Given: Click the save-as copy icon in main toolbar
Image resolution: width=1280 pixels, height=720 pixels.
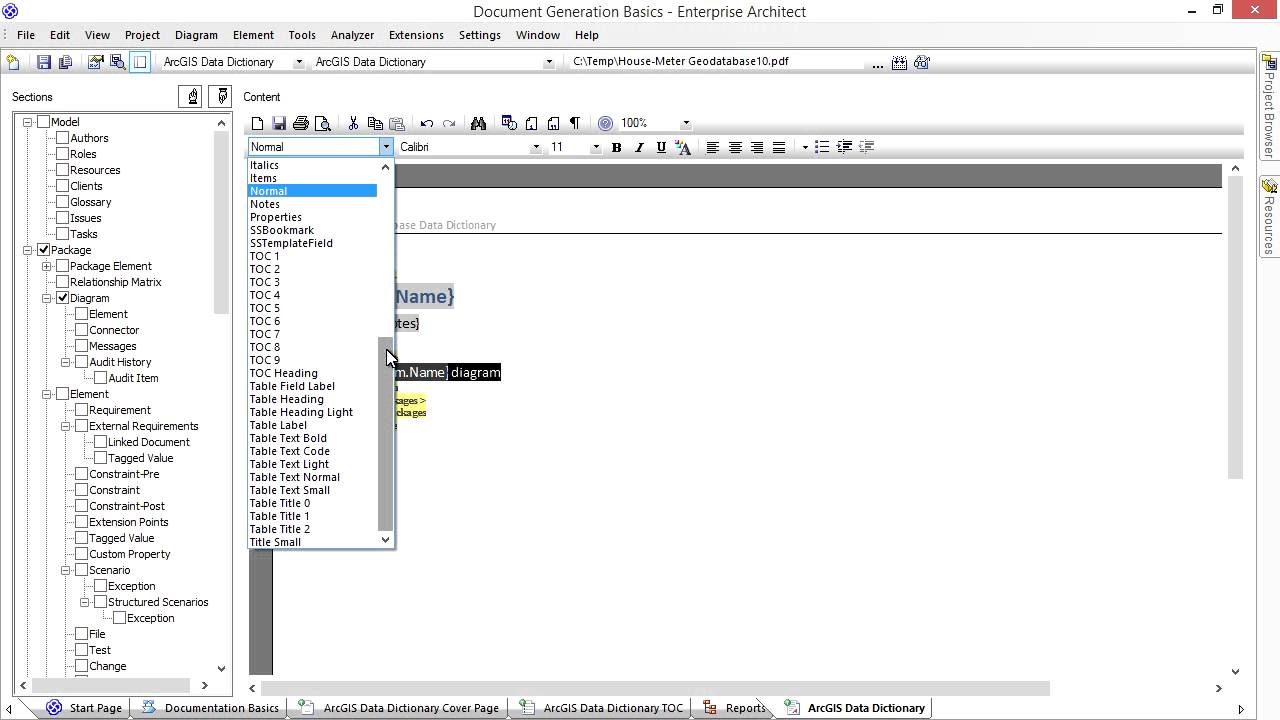Looking at the screenshot, I should [65, 62].
